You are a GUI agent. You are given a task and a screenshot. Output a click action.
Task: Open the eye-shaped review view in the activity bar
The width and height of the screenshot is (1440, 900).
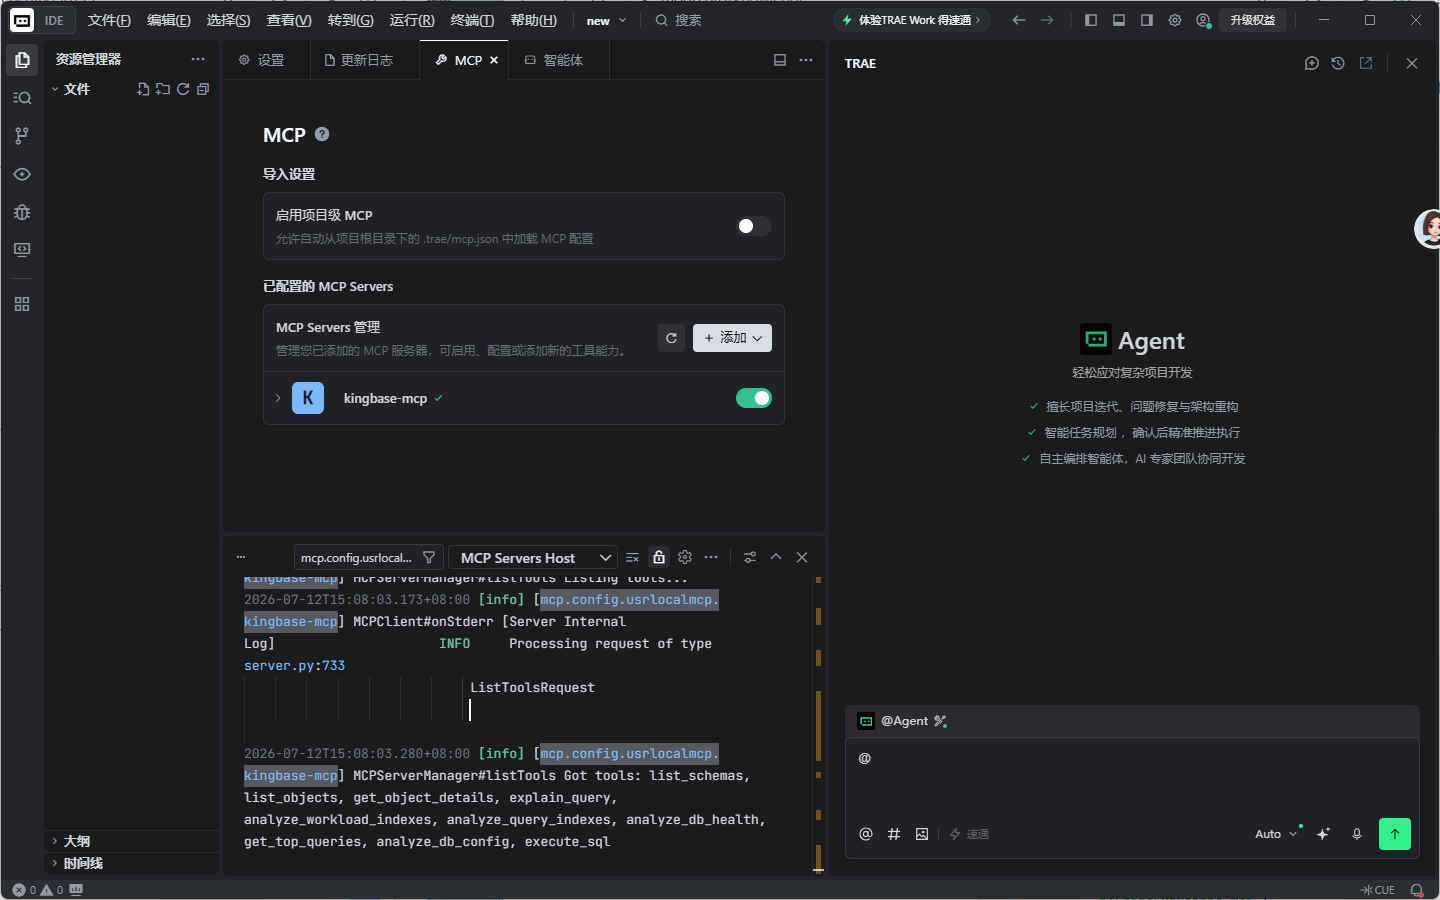[x=22, y=174]
